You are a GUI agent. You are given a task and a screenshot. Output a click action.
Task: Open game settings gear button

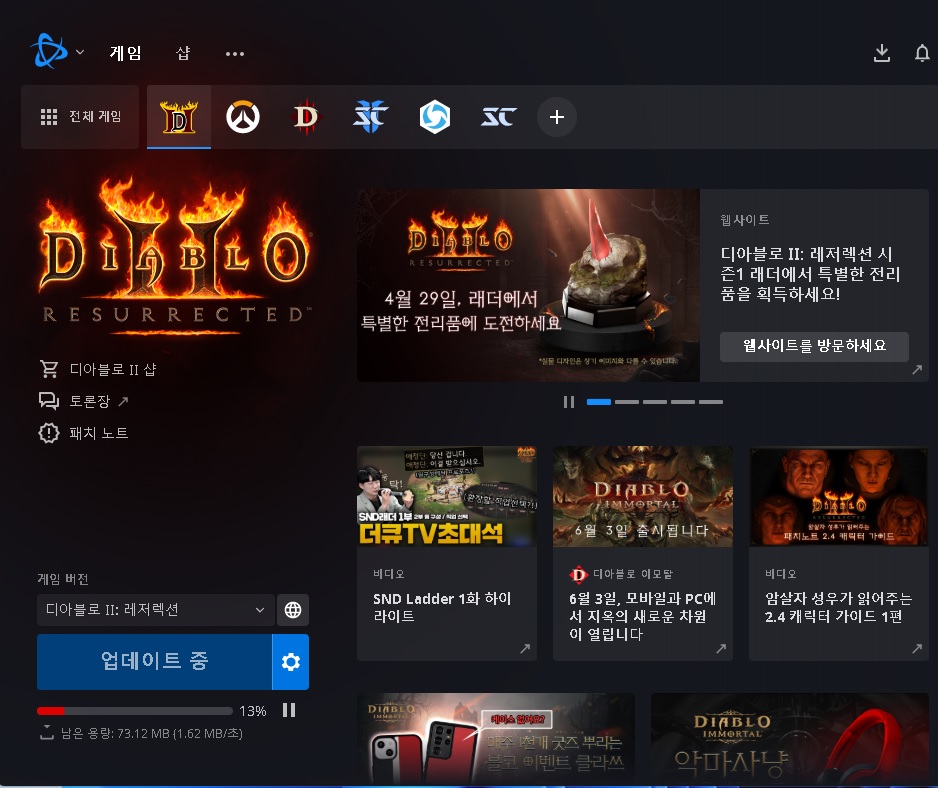(291, 661)
